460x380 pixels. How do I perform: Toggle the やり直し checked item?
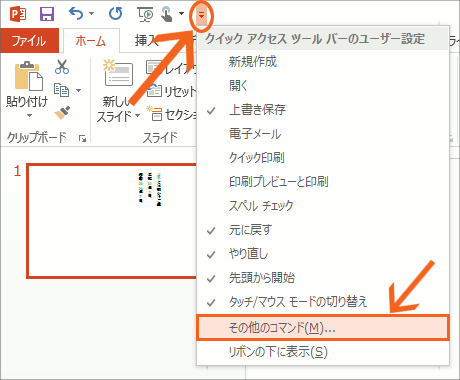pos(323,254)
